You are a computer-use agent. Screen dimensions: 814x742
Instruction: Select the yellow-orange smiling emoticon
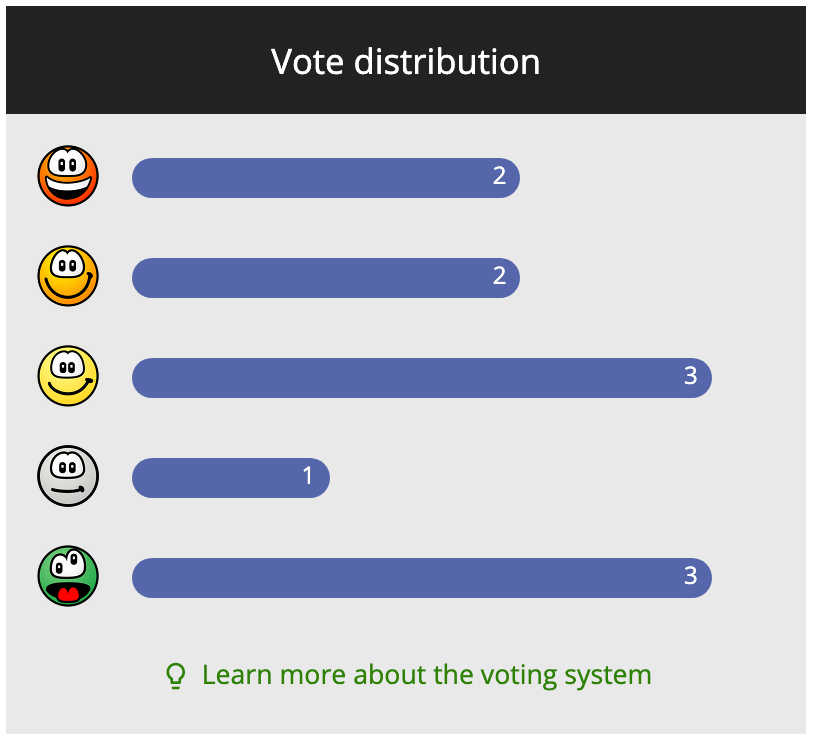pos(68,276)
